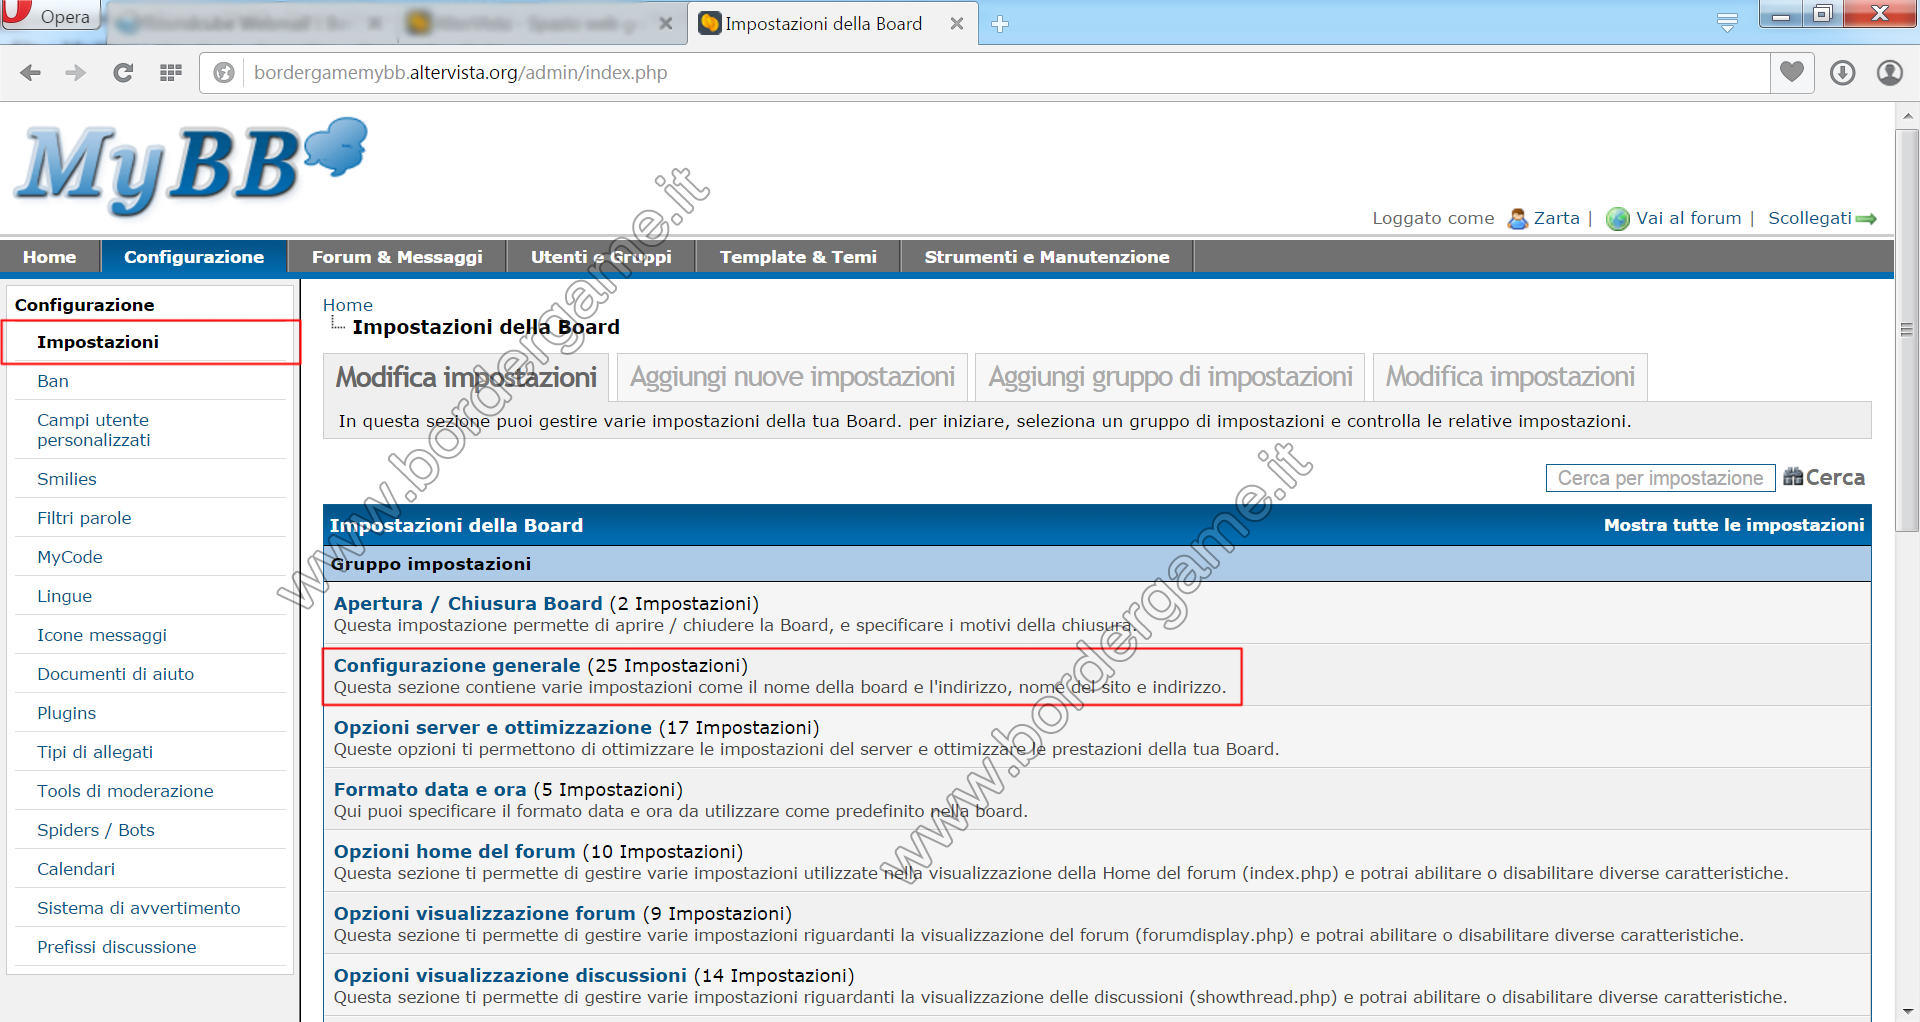Click the tab stacking menu icon
This screenshot has height=1022, width=1920.
click(1727, 22)
